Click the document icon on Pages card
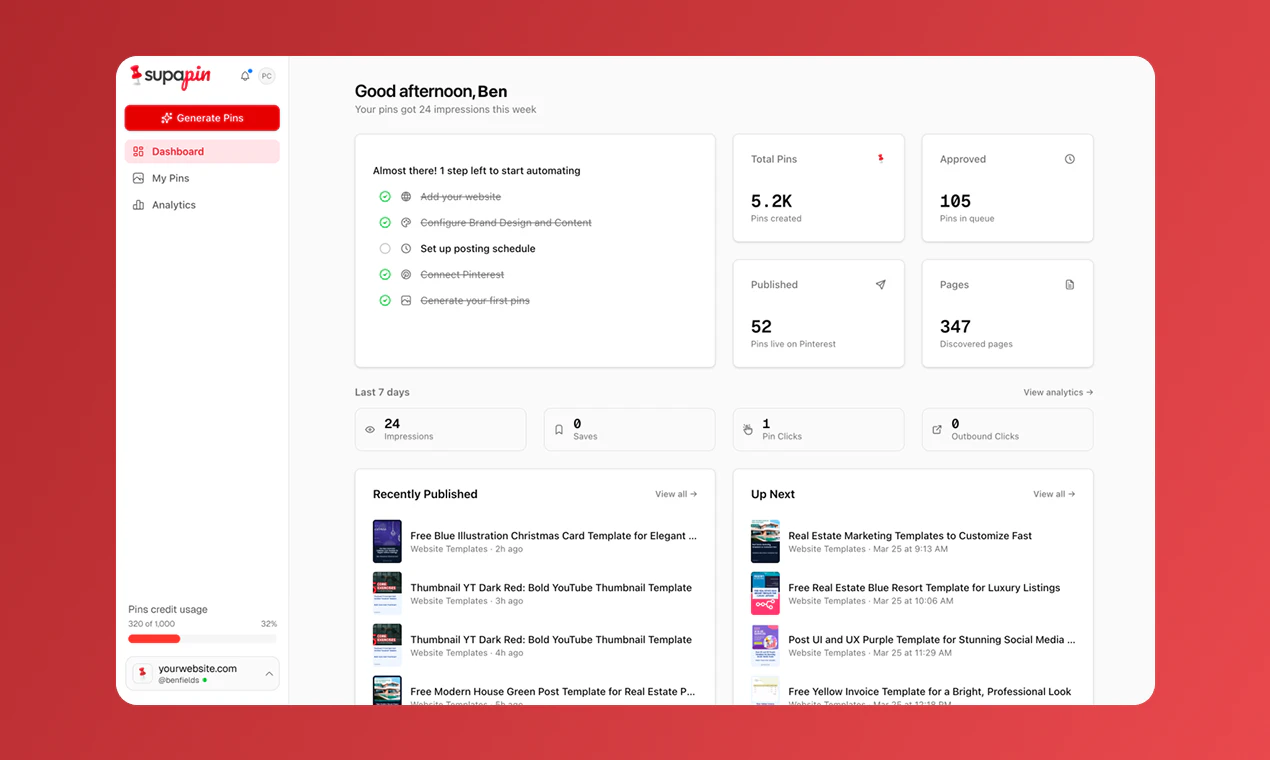Screen dimensions: 1270x760 (x=1069, y=285)
